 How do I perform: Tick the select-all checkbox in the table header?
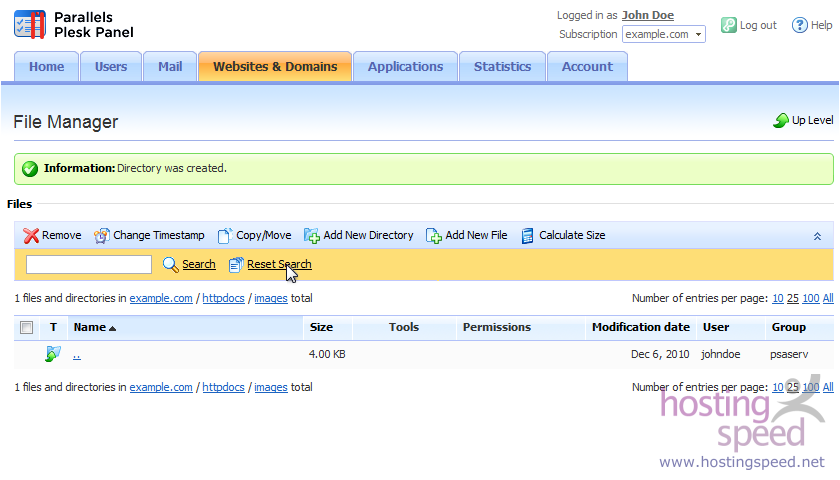click(26, 327)
